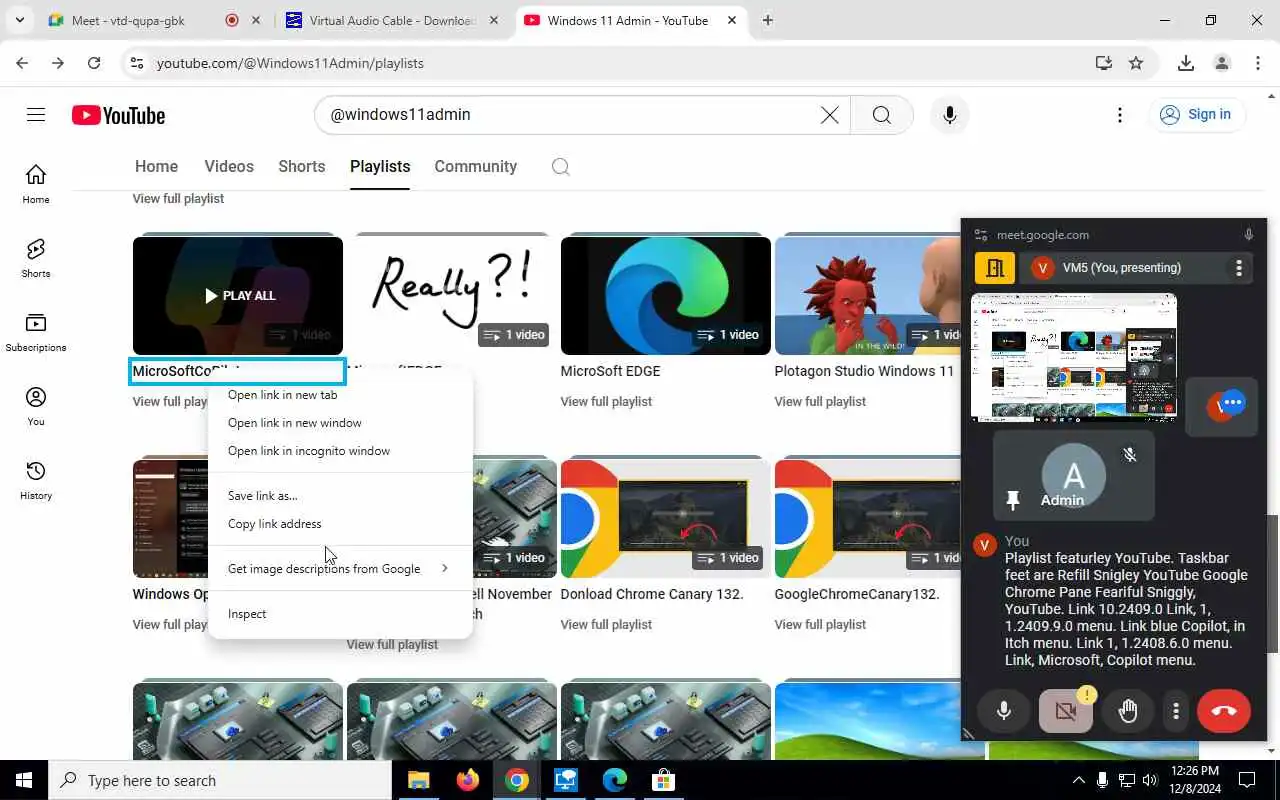1280x800 pixels.
Task: Click install app icon in address bar
Action: pos(1103,63)
